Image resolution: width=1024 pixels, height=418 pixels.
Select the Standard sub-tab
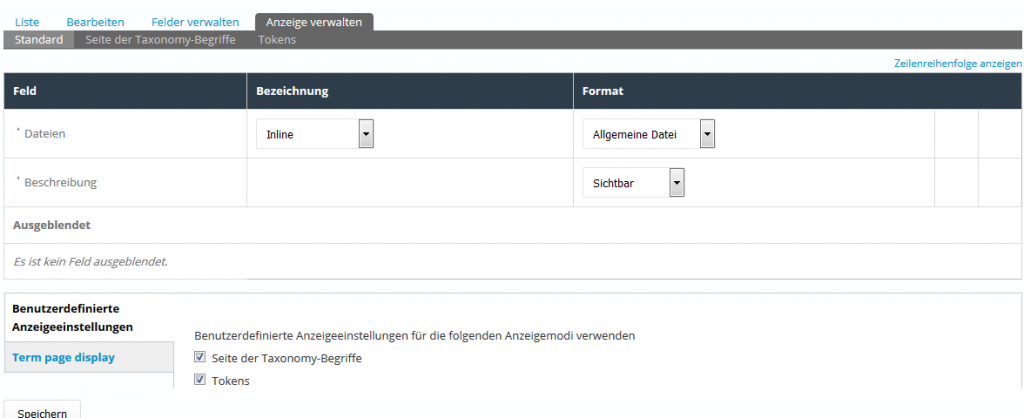point(39,40)
